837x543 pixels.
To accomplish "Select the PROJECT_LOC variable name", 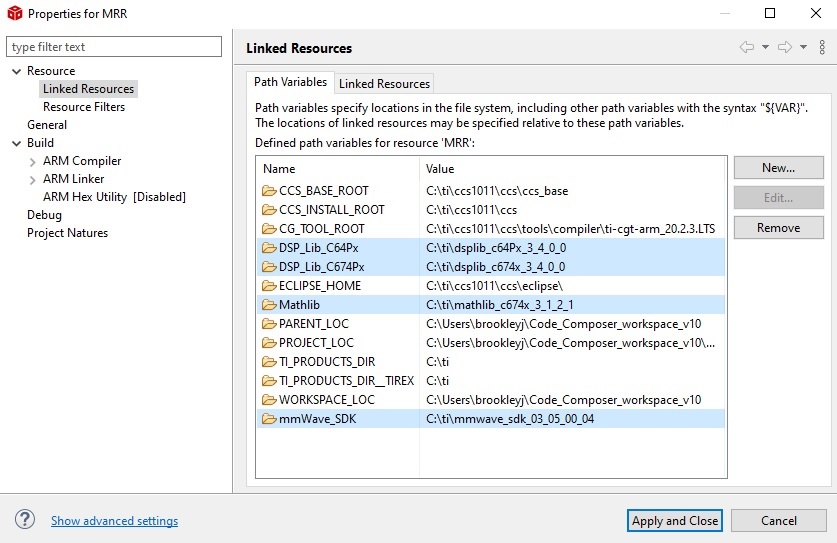I will (316, 343).
